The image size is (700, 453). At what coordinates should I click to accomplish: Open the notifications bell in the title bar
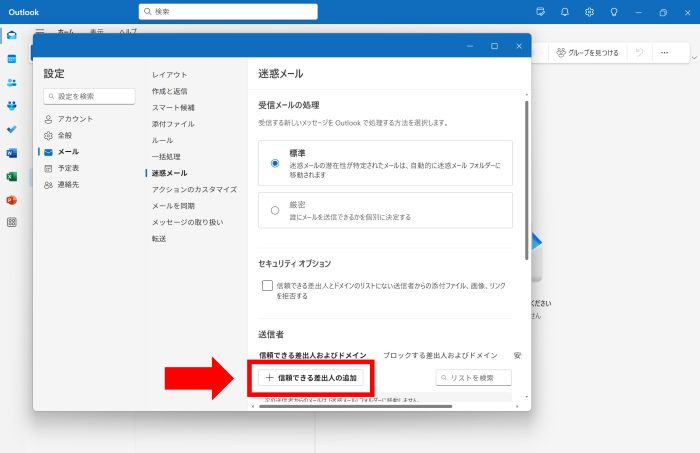tap(565, 12)
